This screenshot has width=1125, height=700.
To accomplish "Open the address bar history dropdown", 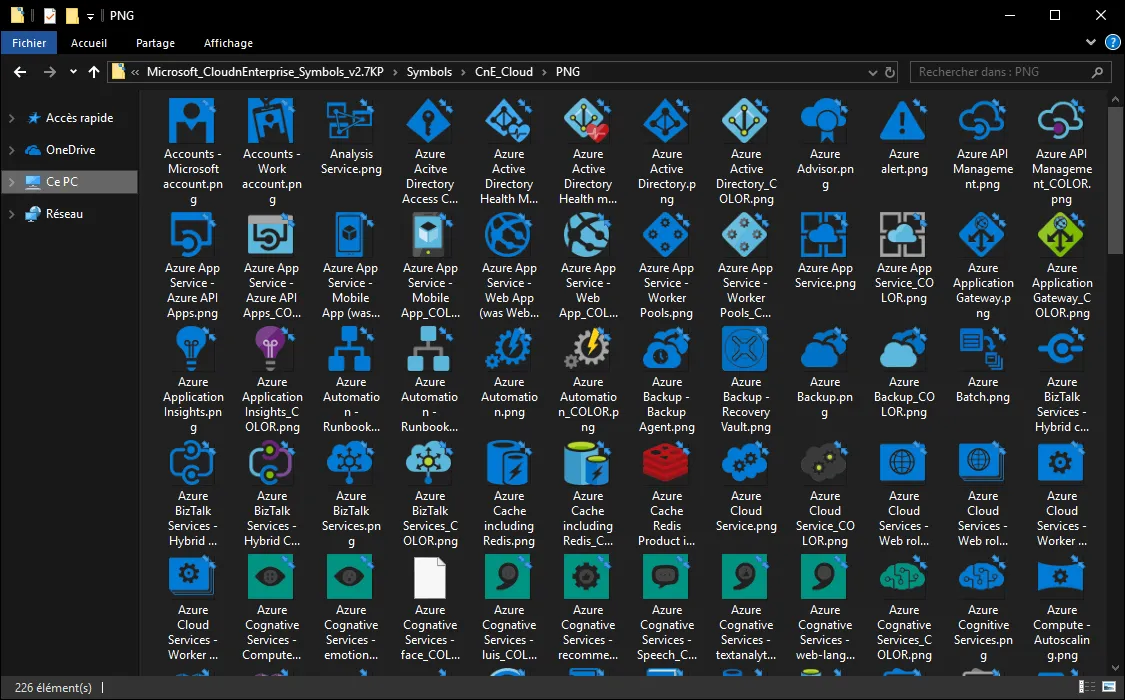I will 872,71.
